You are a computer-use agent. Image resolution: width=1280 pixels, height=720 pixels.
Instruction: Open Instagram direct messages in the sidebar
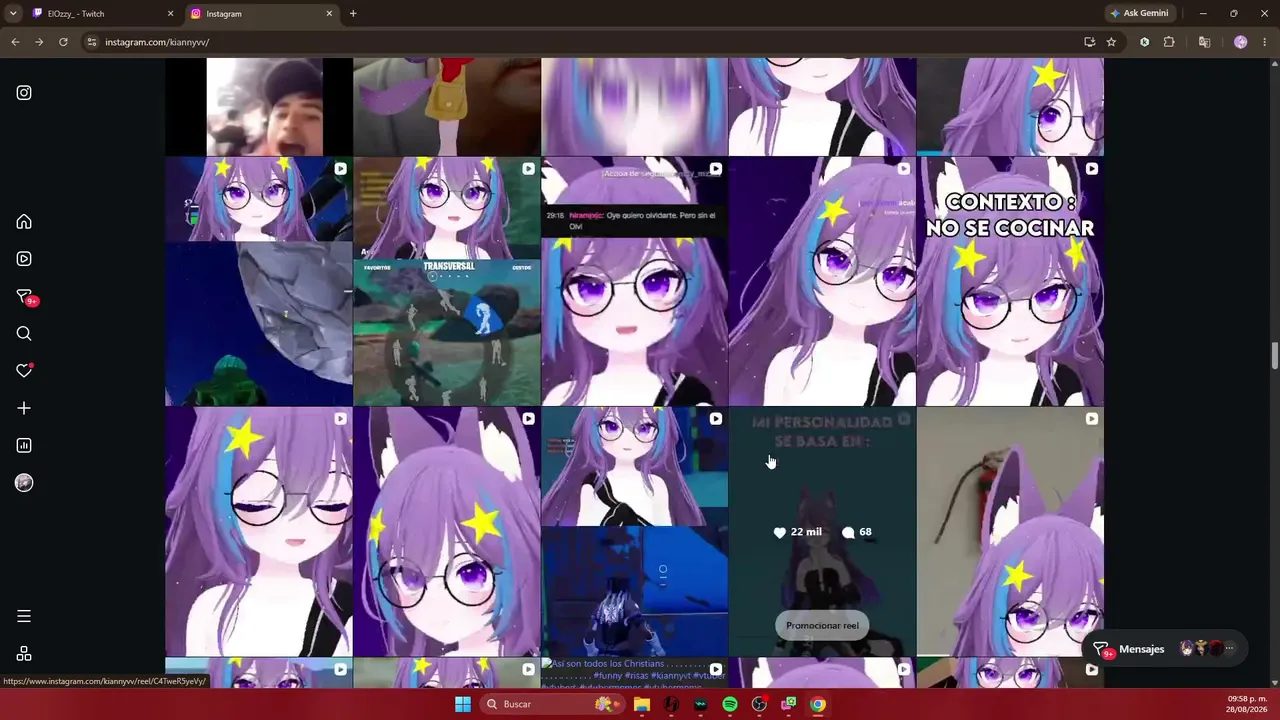coord(25,297)
